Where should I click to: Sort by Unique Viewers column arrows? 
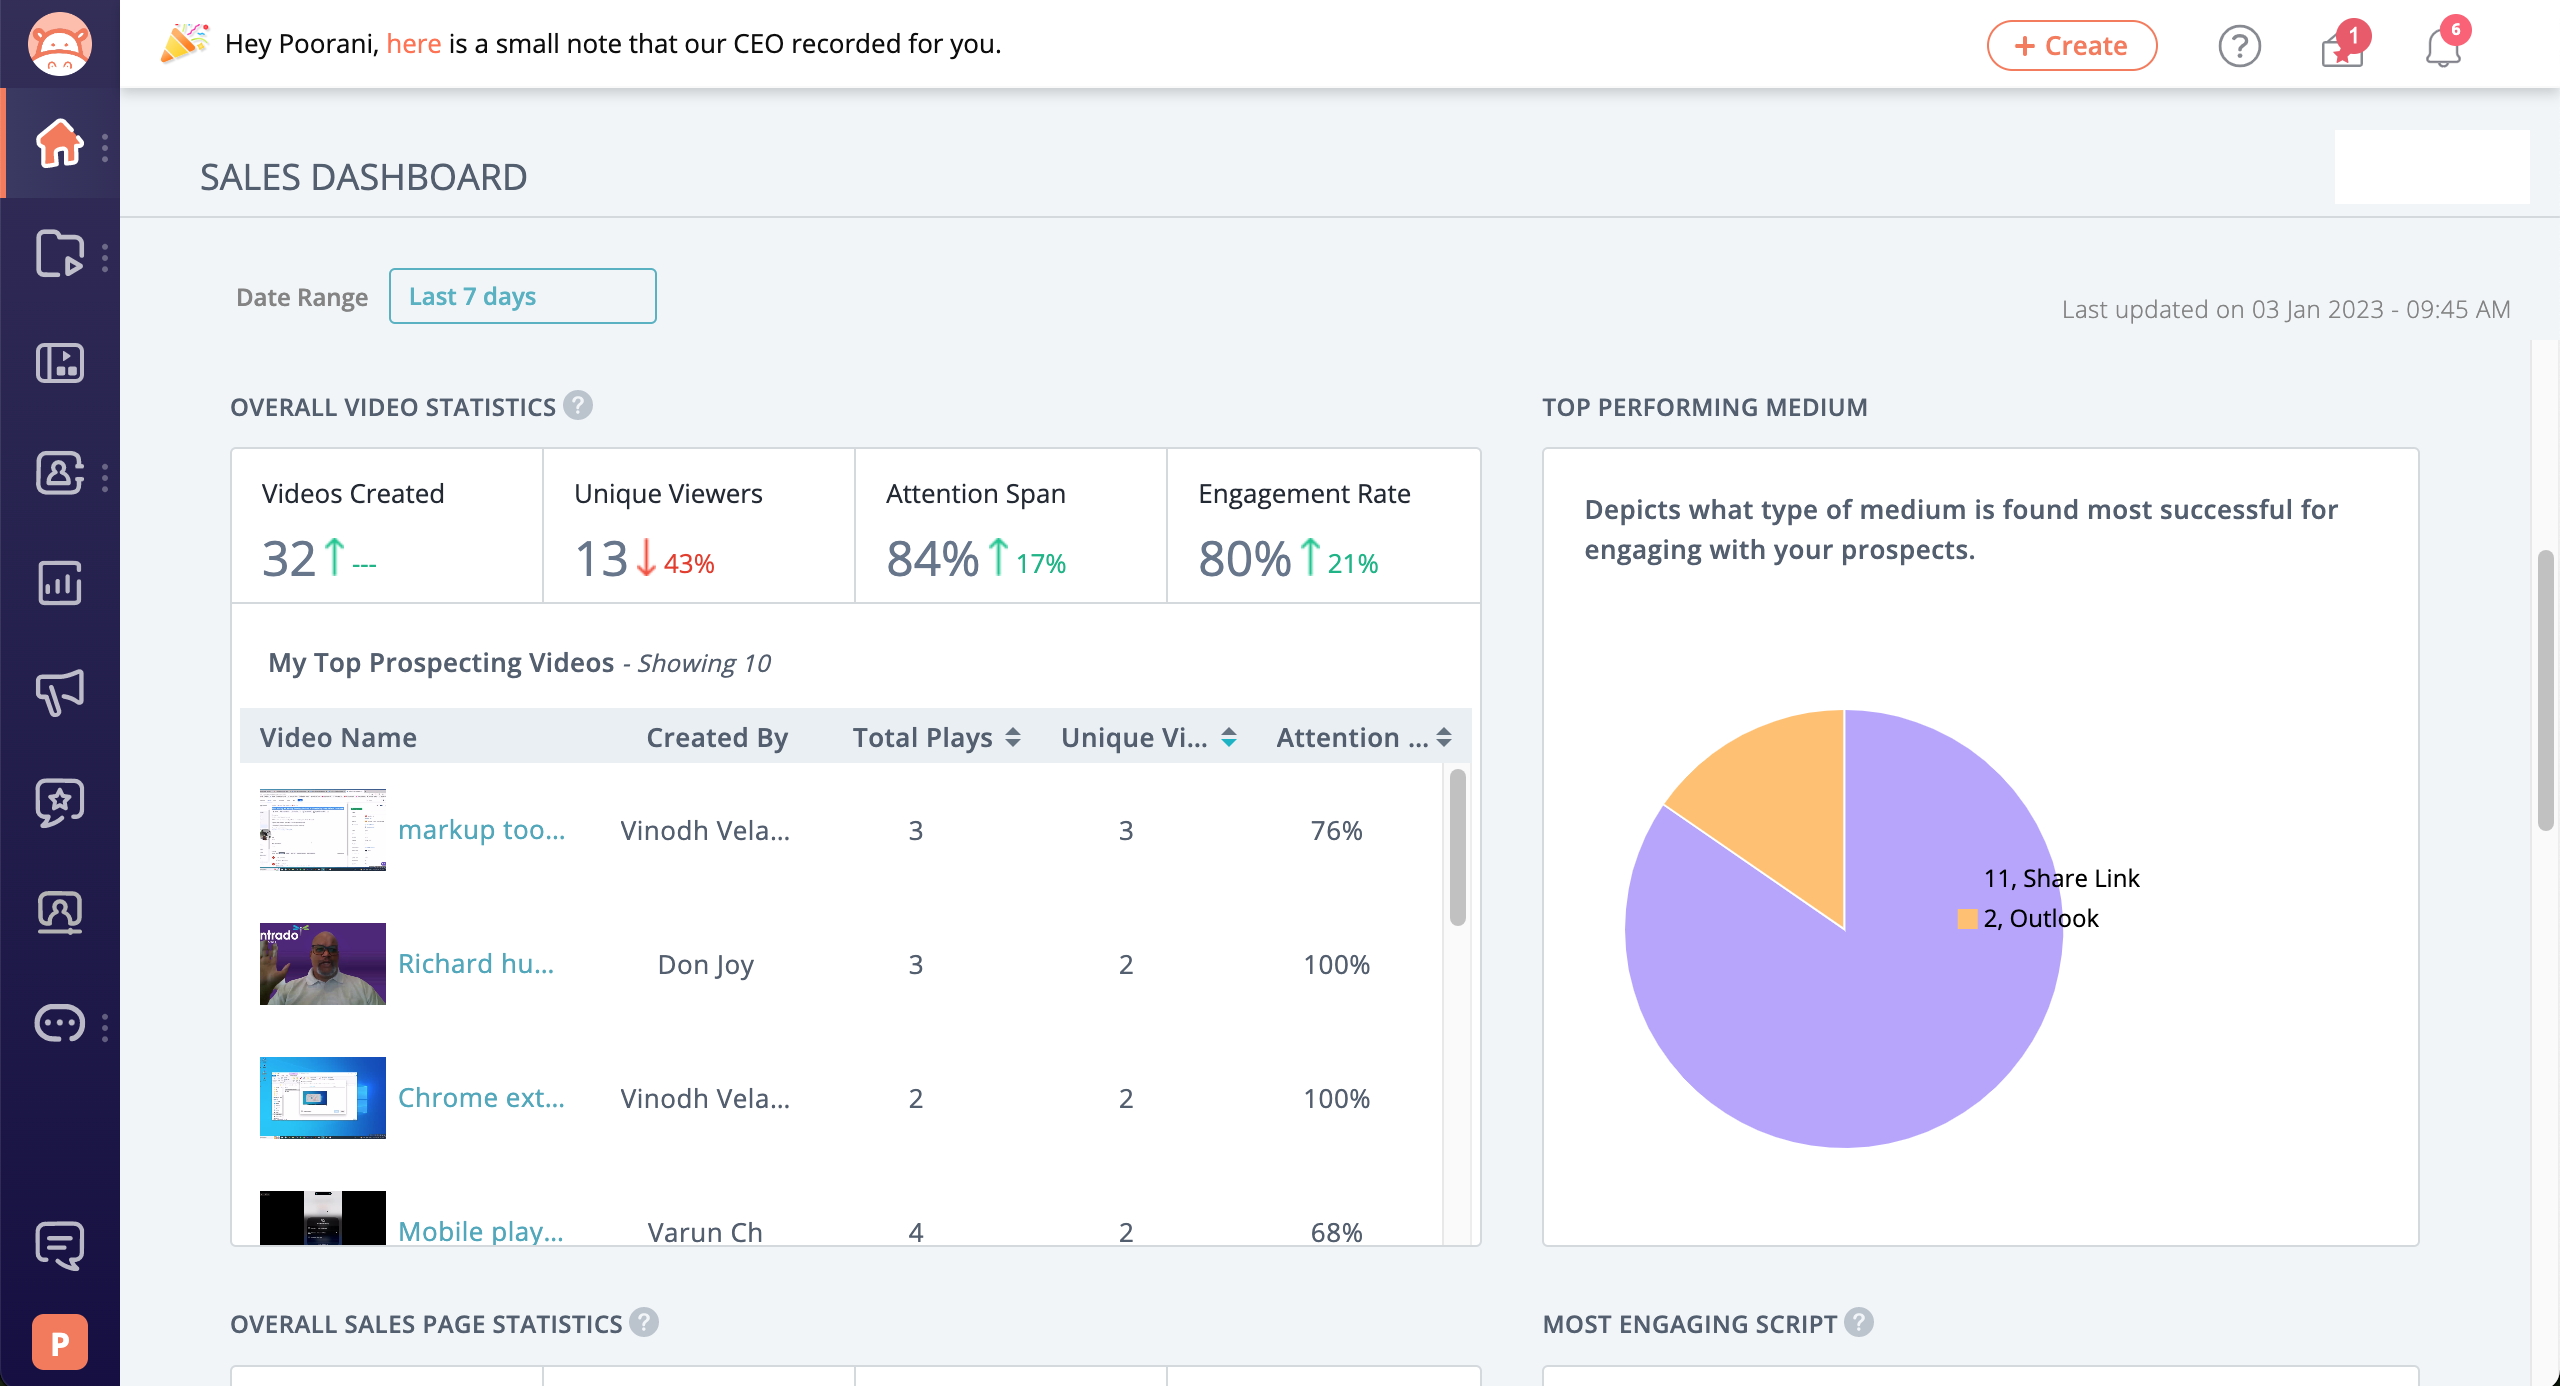(x=1229, y=737)
